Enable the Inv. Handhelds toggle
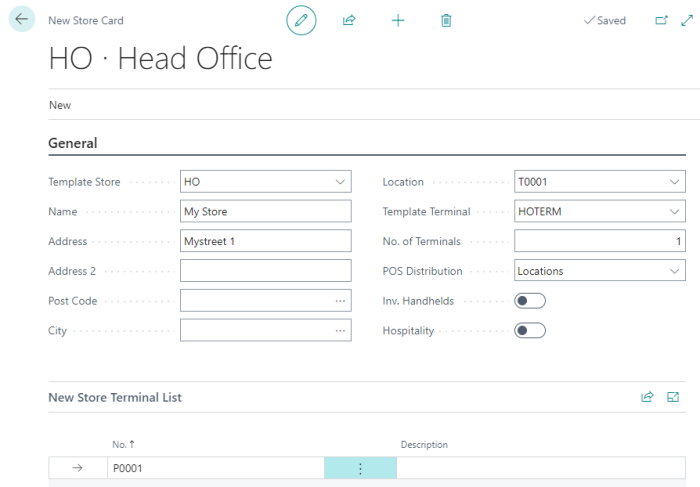Viewport: 700px width, 487px height. [x=530, y=301]
